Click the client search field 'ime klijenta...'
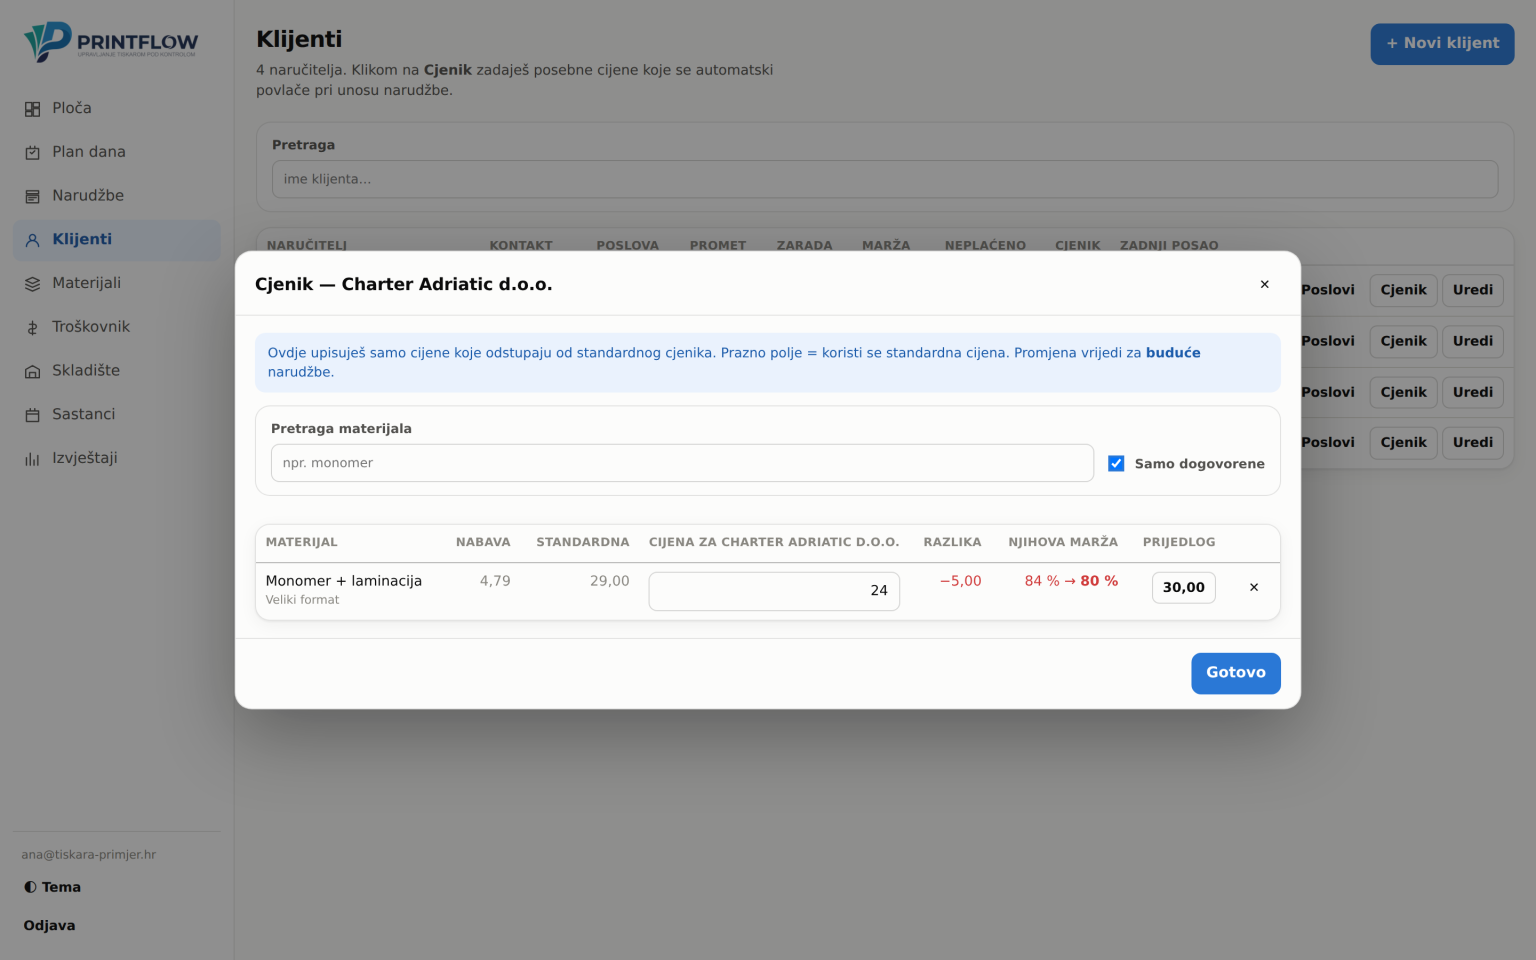This screenshot has width=1536, height=960. tap(885, 179)
